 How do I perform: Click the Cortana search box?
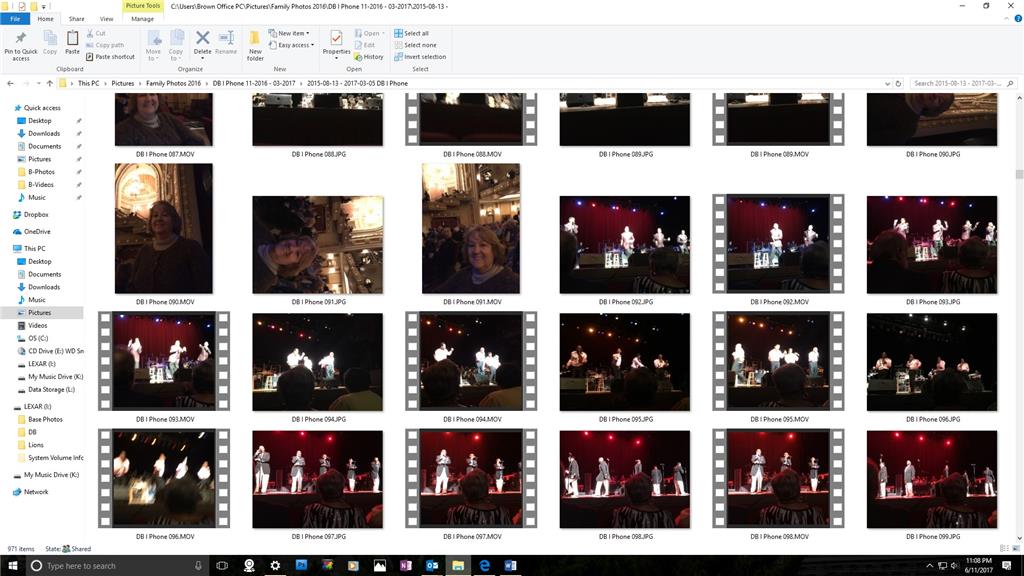click(116, 566)
